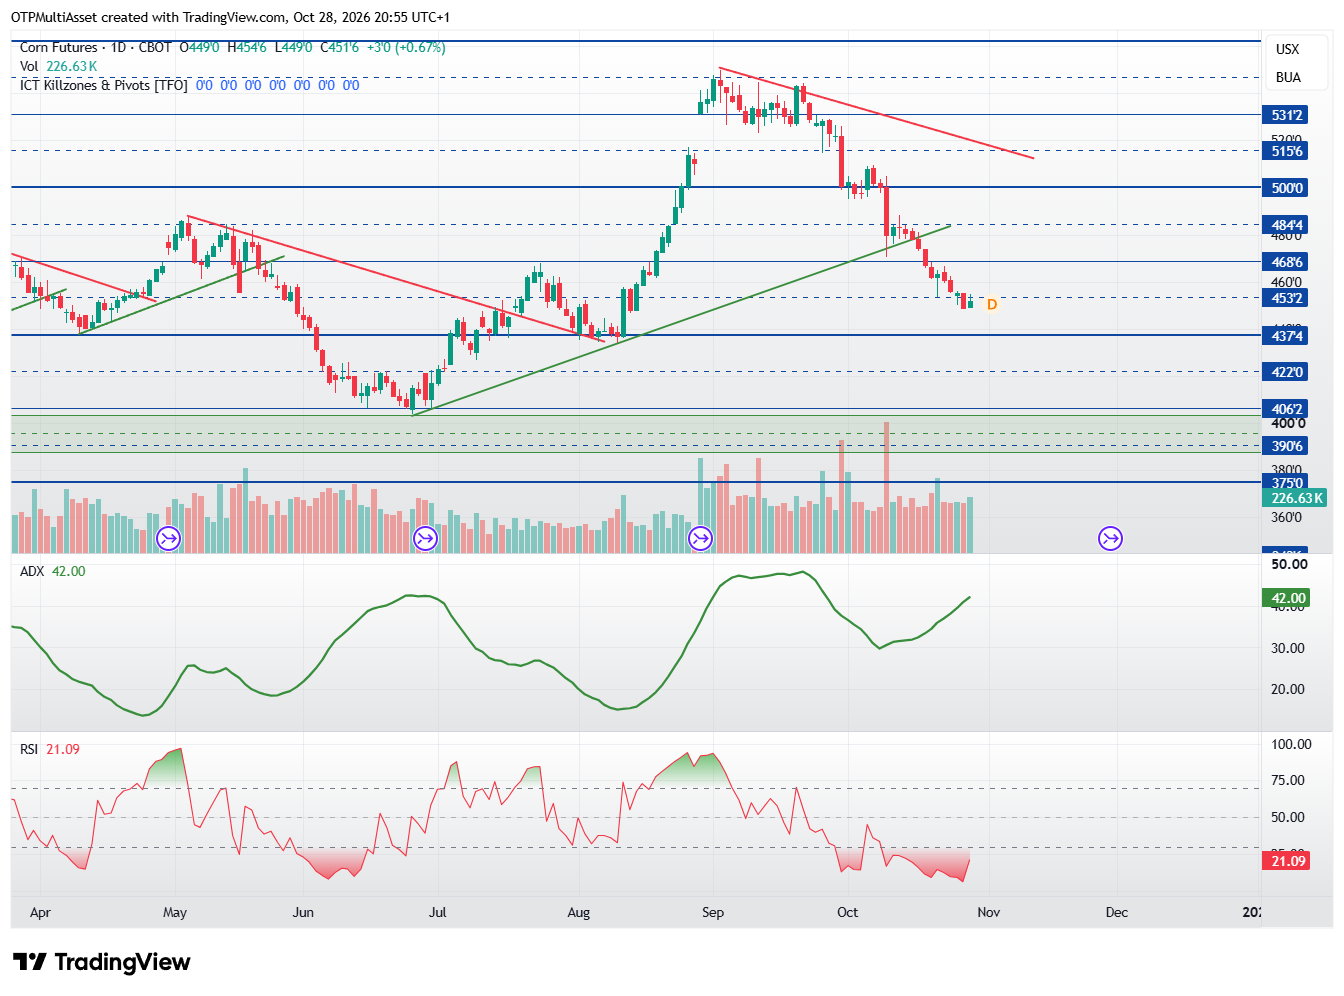Click the Nov label on the time axis
This screenshot has height=996, width=1344.
click(x=988, y=912)
